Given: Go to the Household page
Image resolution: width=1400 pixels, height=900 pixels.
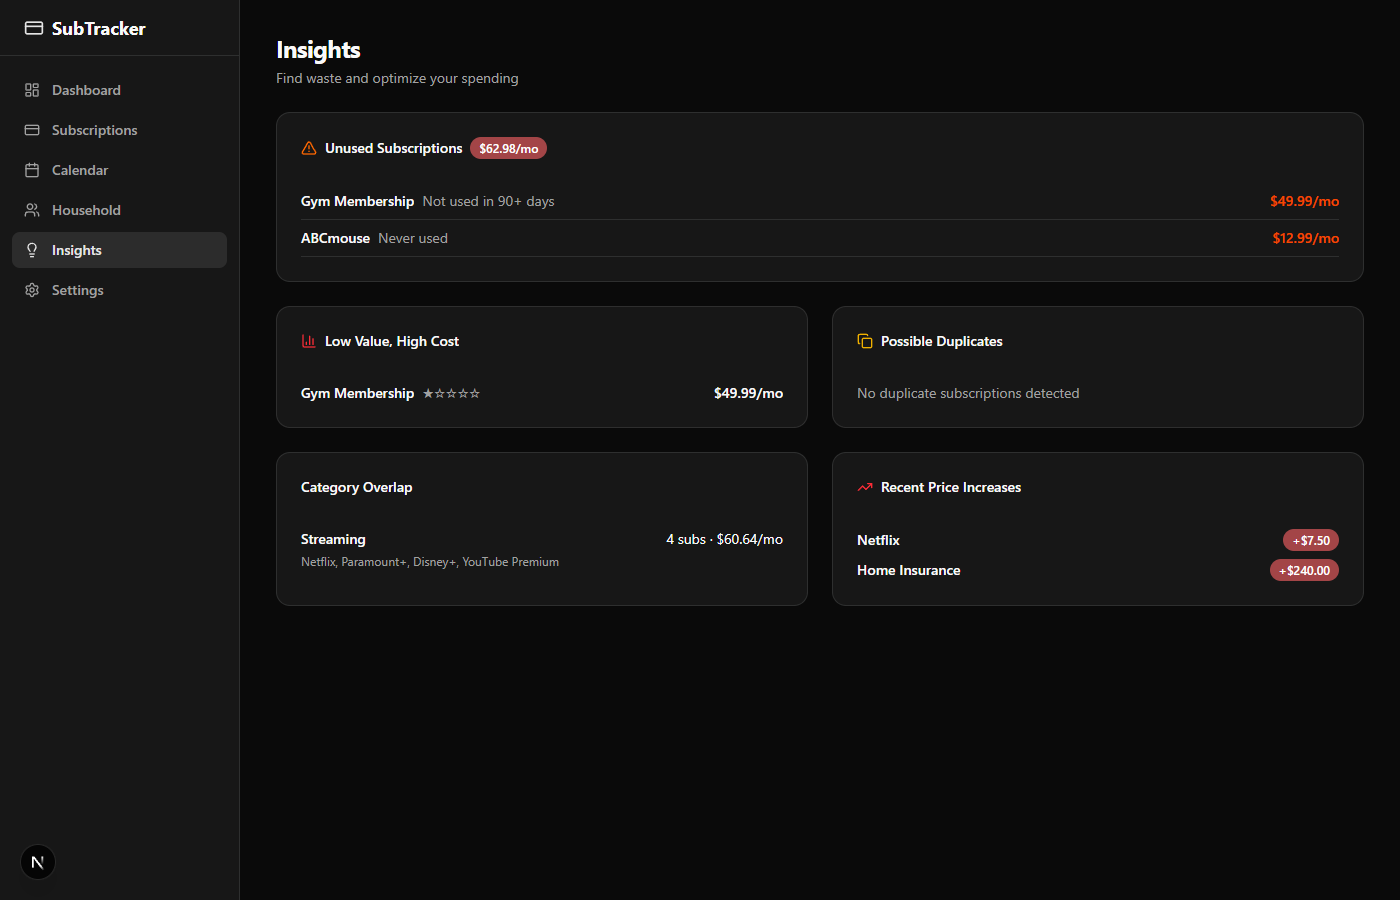Looking at the screenshot, I should (x=86, y=210).
